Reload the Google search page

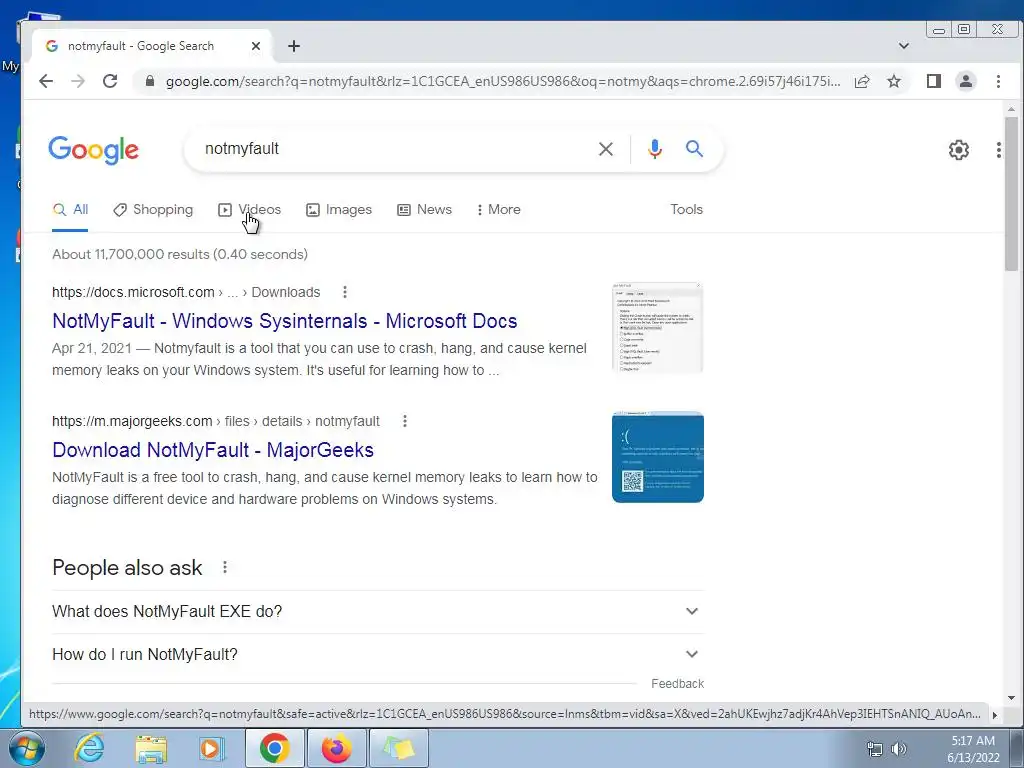[110, 81]
